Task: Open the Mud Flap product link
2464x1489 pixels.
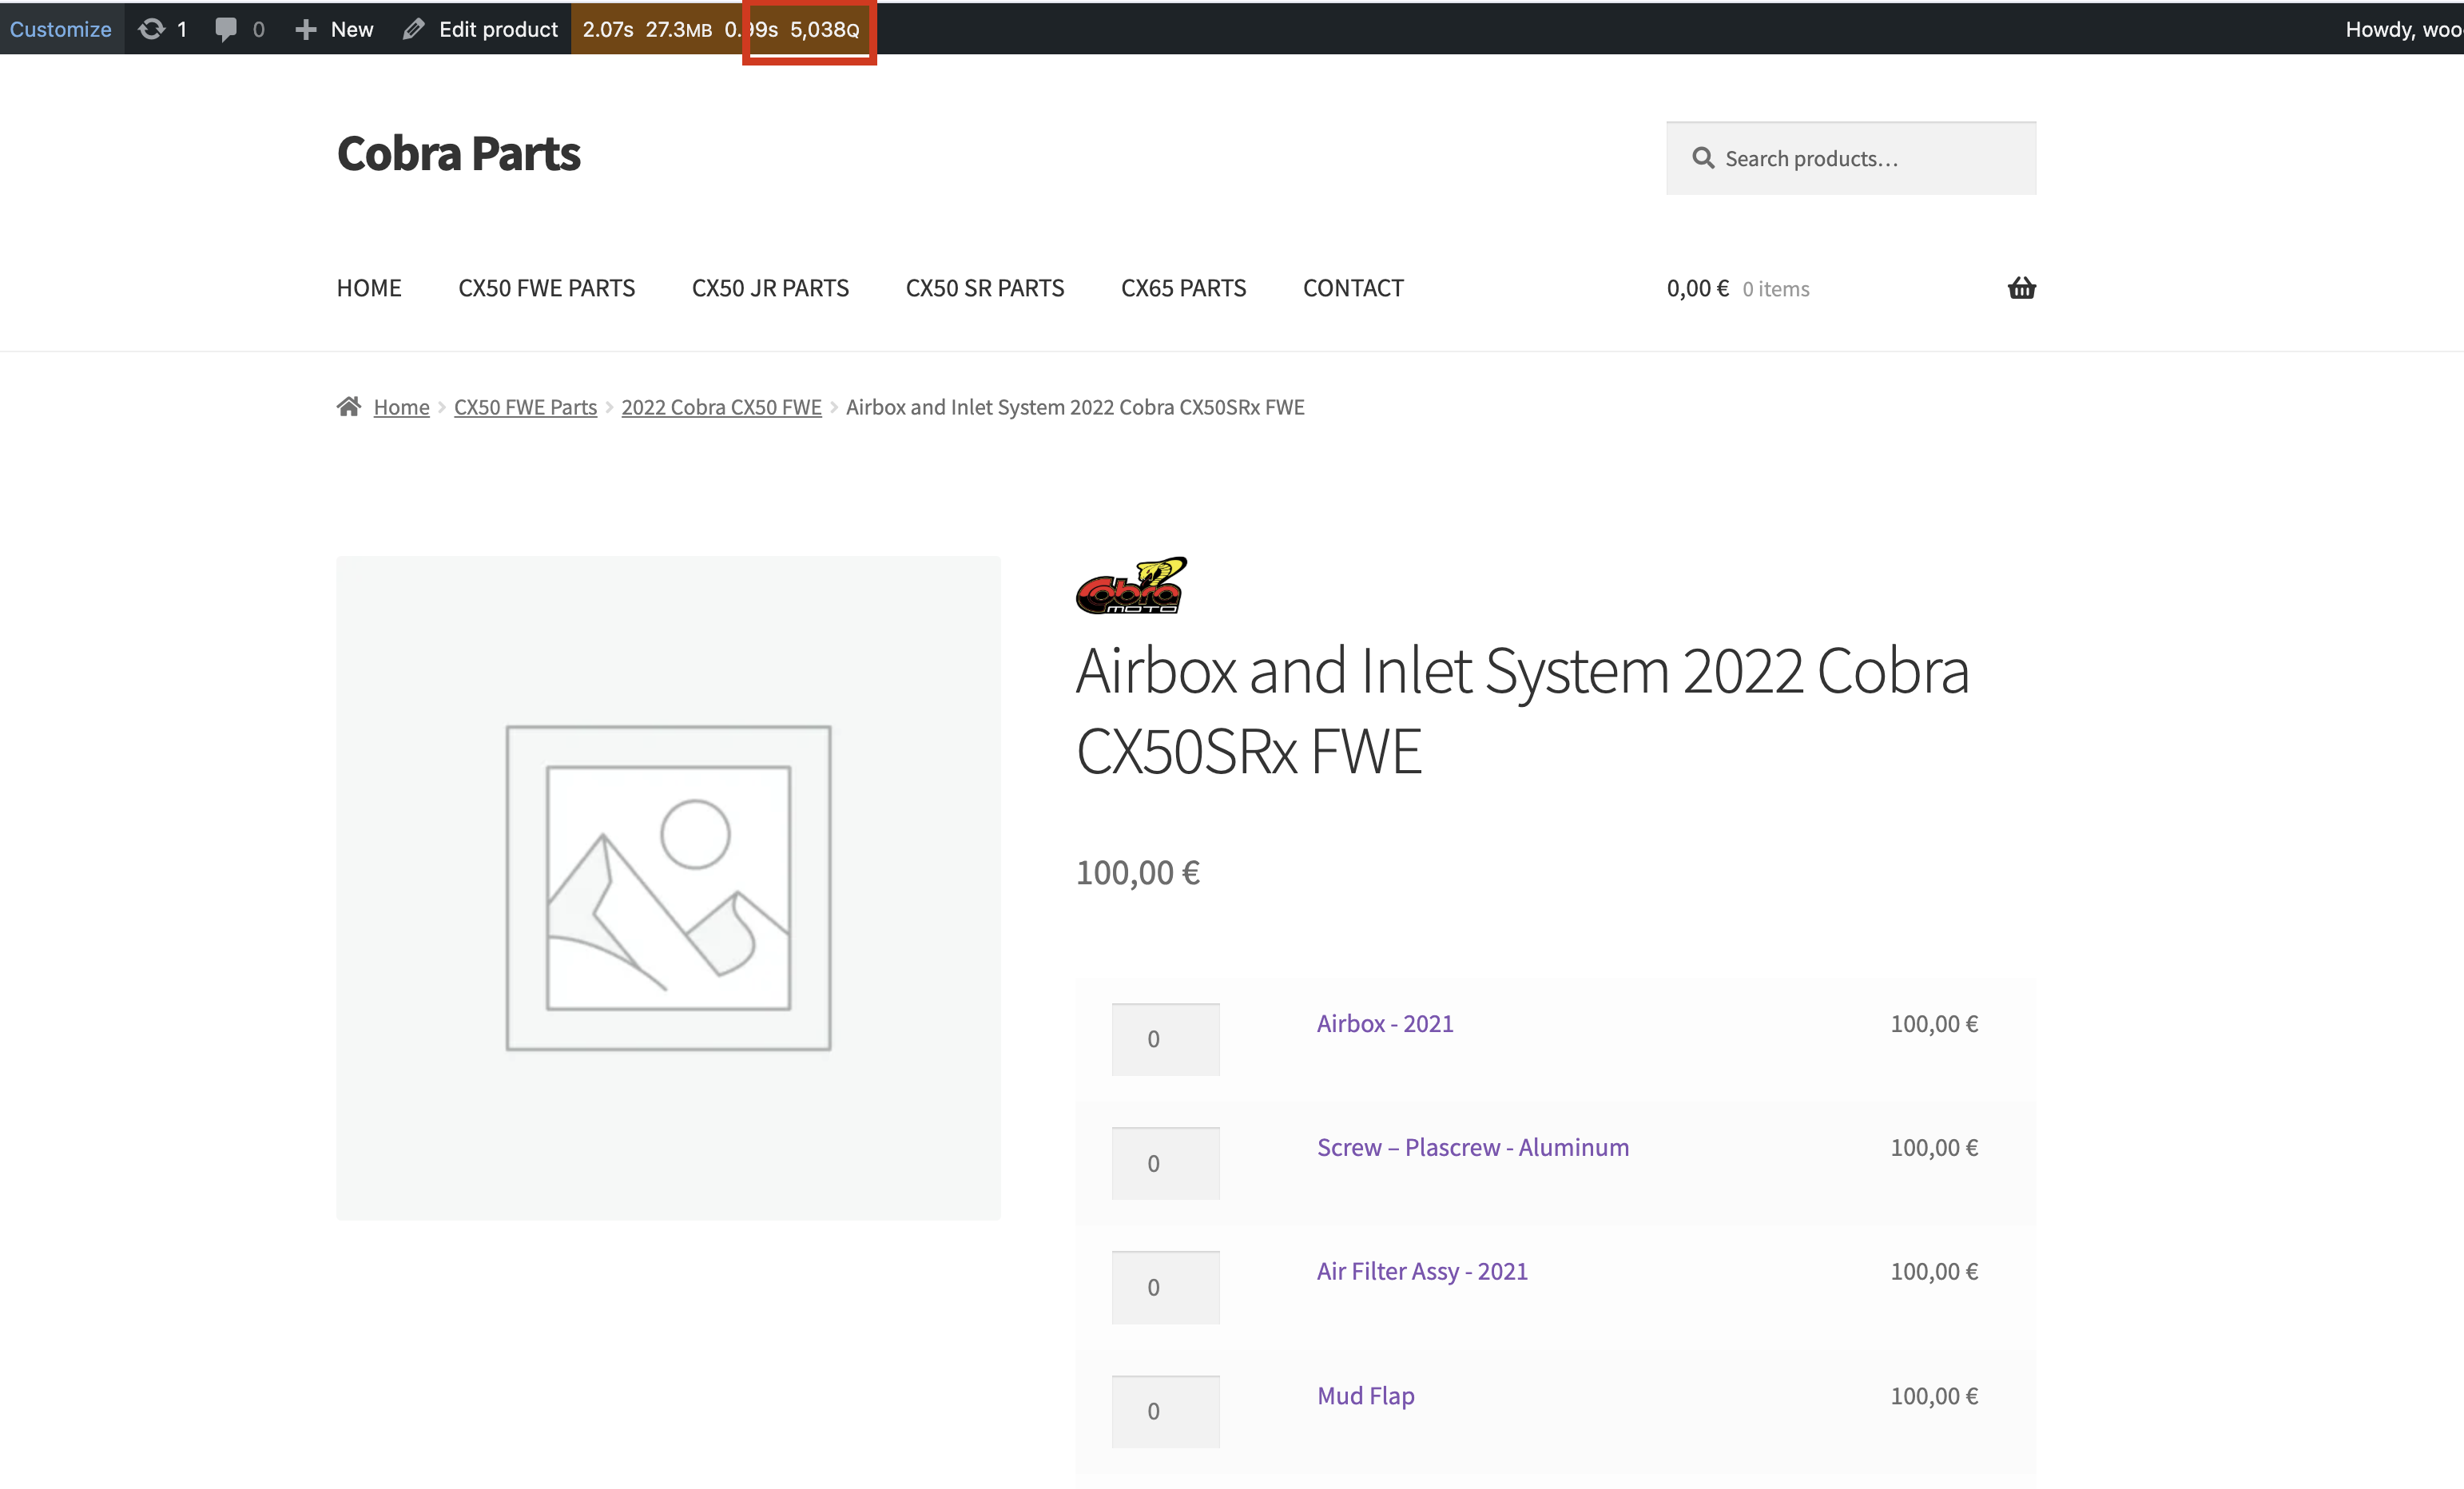Action: pos(1365,1395)
